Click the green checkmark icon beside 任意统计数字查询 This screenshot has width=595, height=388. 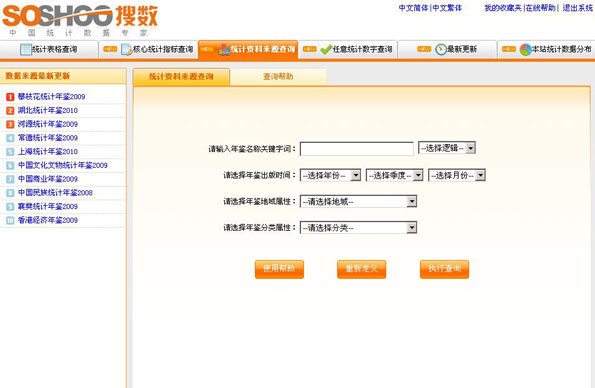pos(326,49)
